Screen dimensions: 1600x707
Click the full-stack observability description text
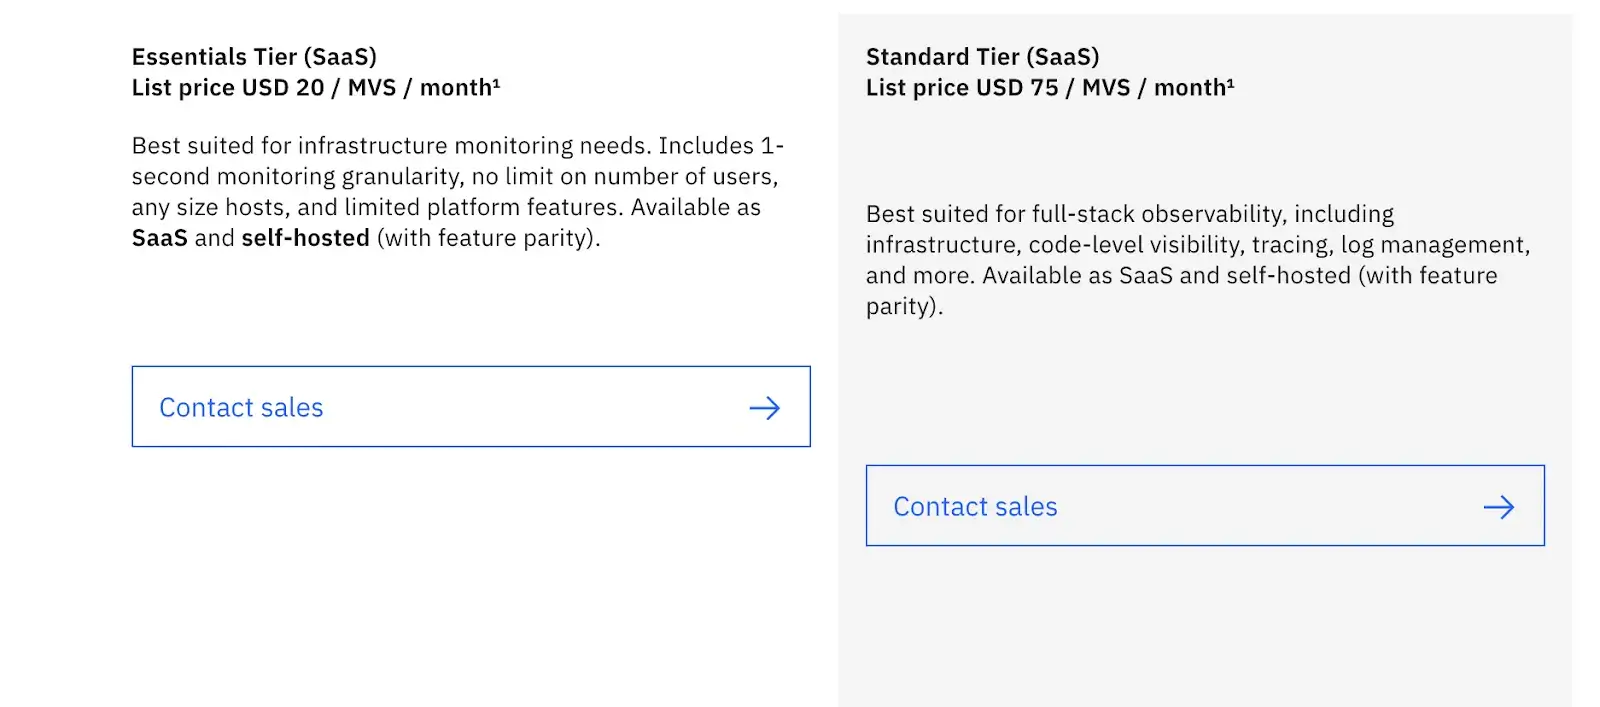coord(1129,214)
